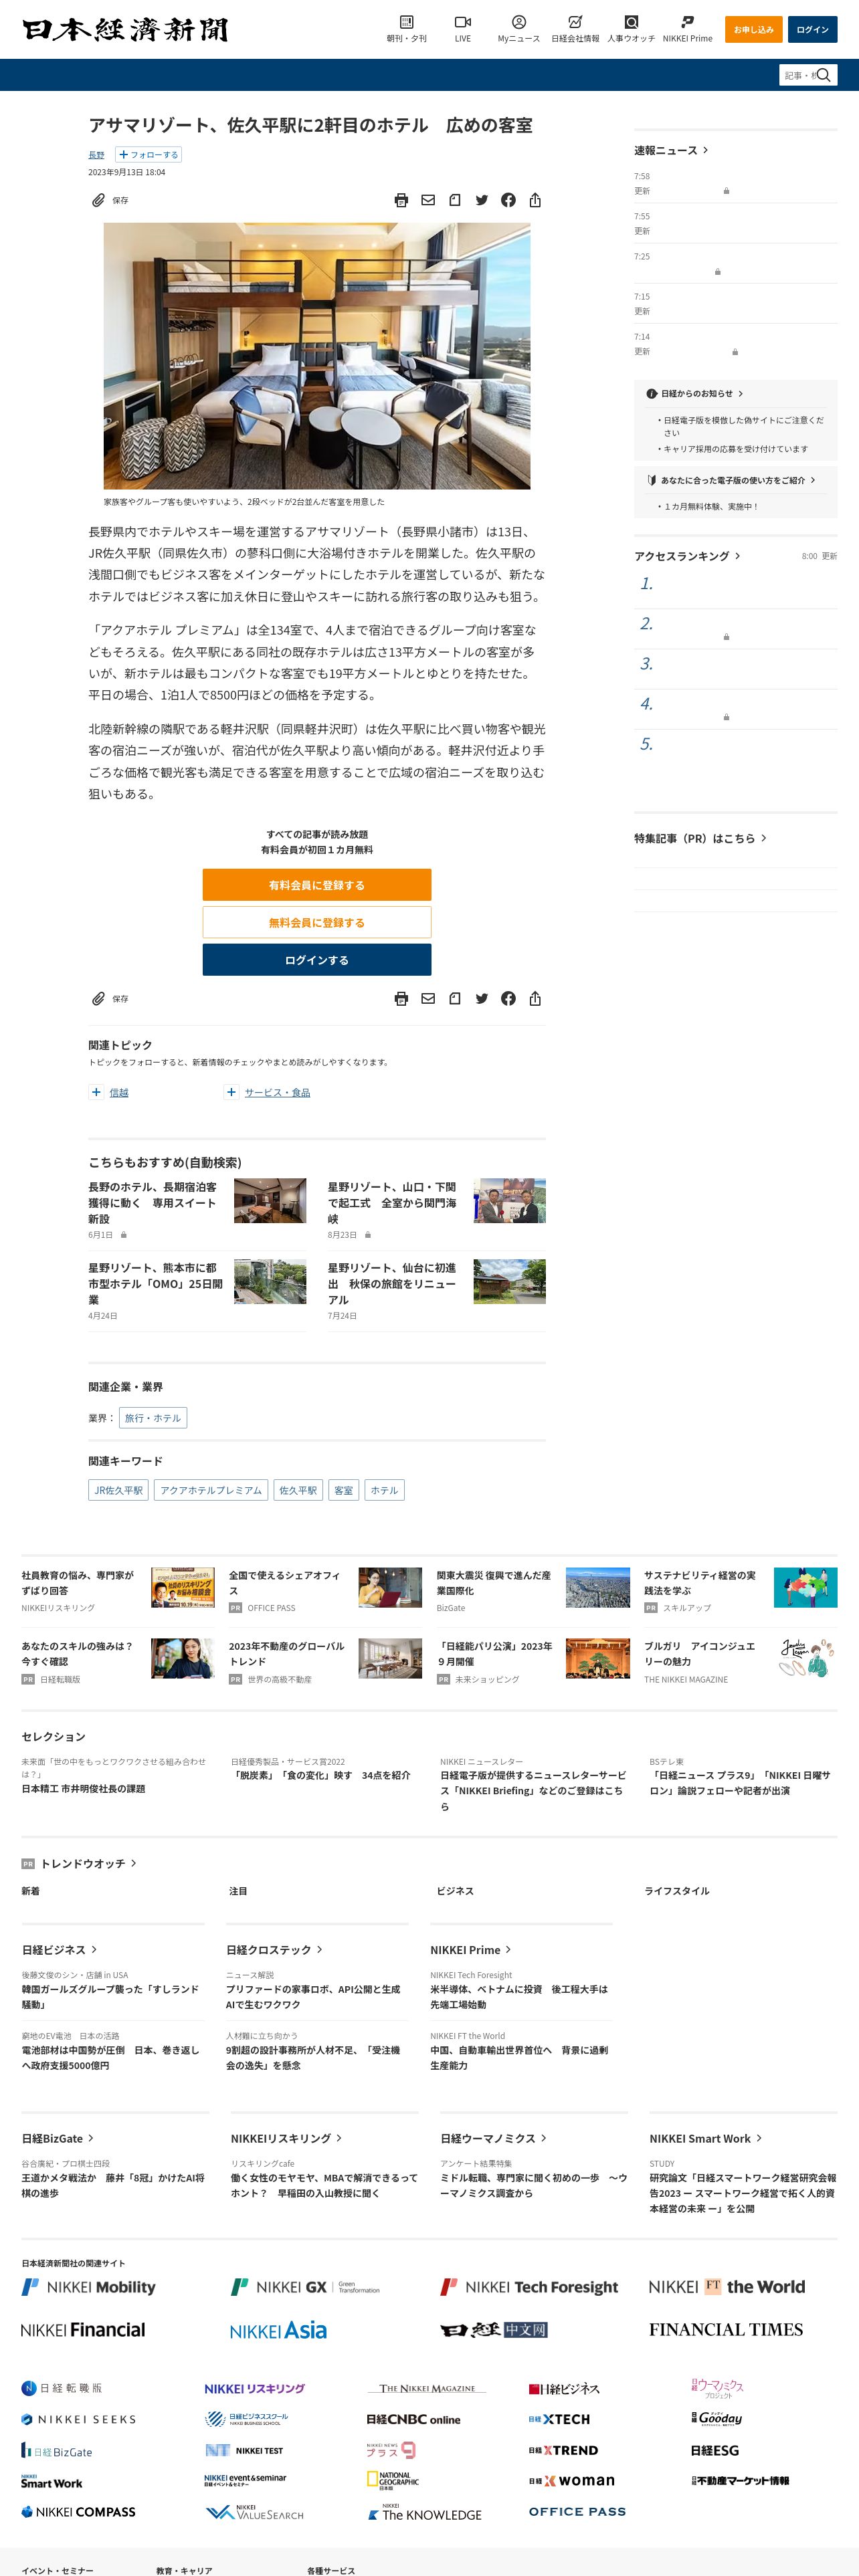Screen dimensions: 859x2576
Task: Click the アクアホテルプレミアム keyword tag
Action: point(211,1490)
